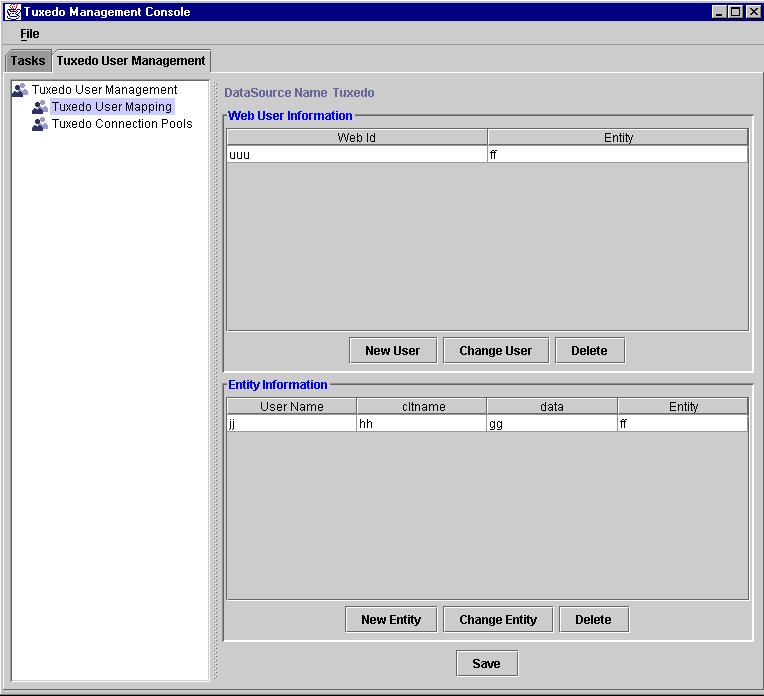Select the 'hh' cltname cell
This screenshot has width=764, height=696.
coord(422,424)
